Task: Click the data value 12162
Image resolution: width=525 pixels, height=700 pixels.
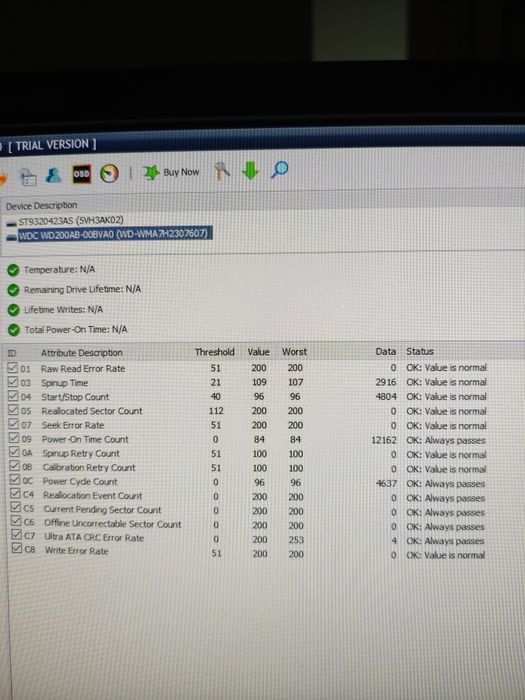Action: click(x=383, y=440)
